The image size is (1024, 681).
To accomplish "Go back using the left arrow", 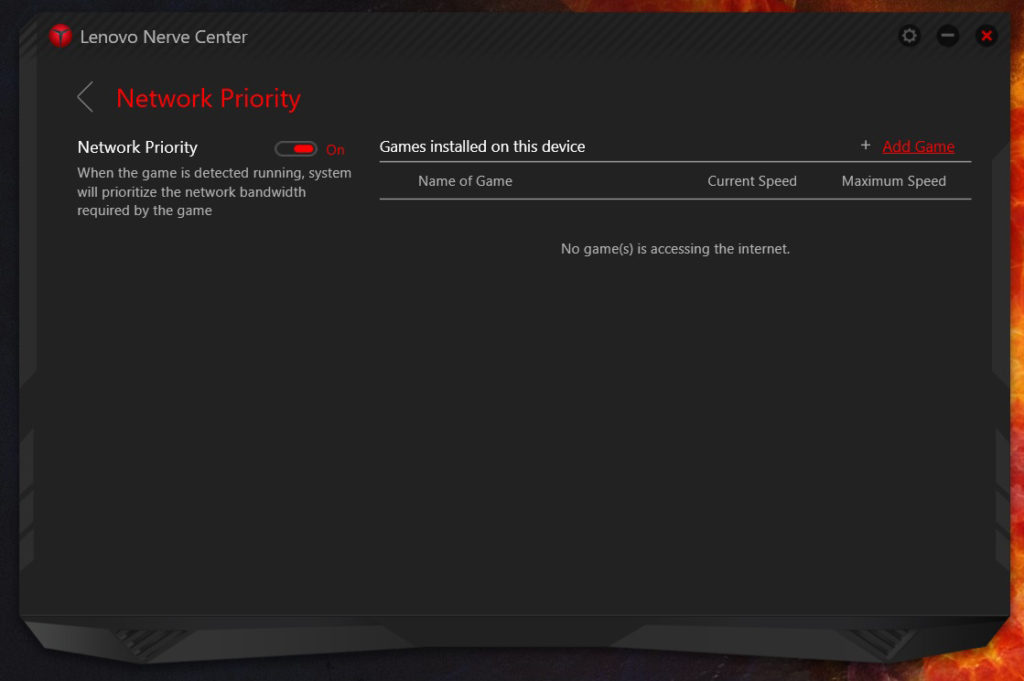I will point(86,98).
